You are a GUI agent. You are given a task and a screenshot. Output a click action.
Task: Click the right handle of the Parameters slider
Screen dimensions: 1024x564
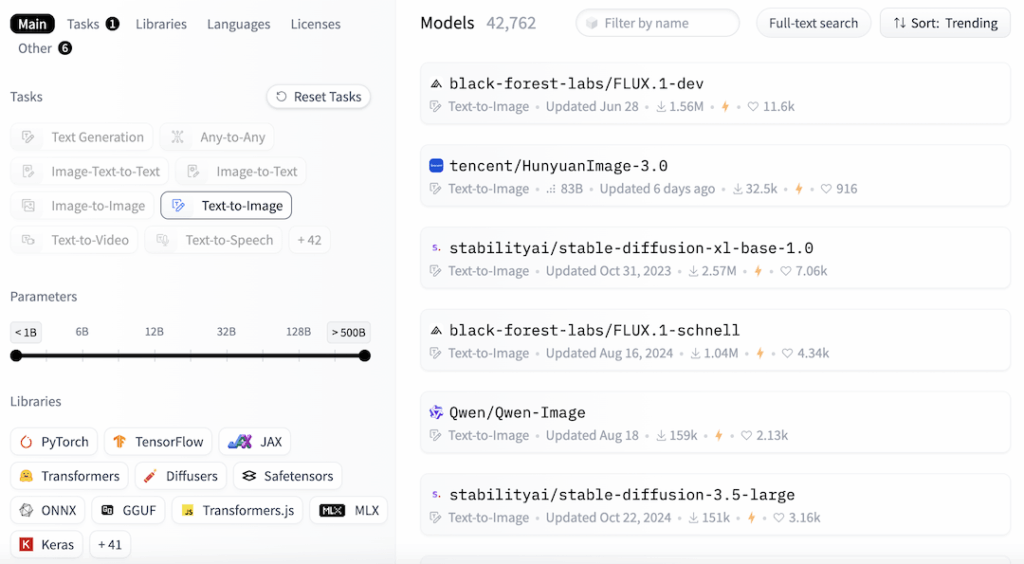(365, 355)
